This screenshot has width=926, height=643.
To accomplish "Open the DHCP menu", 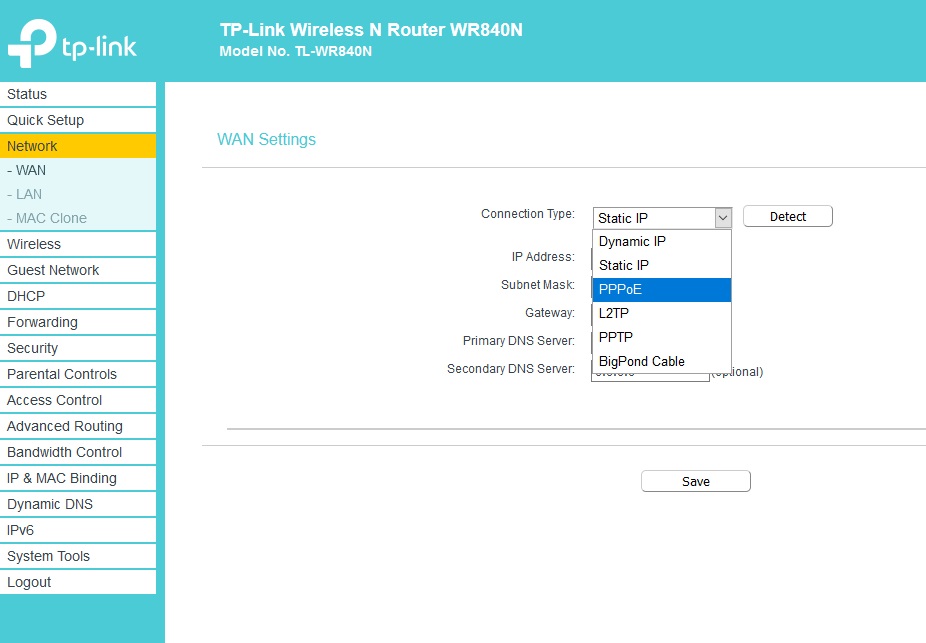I will pyautogui.click(x=78, y=296).
